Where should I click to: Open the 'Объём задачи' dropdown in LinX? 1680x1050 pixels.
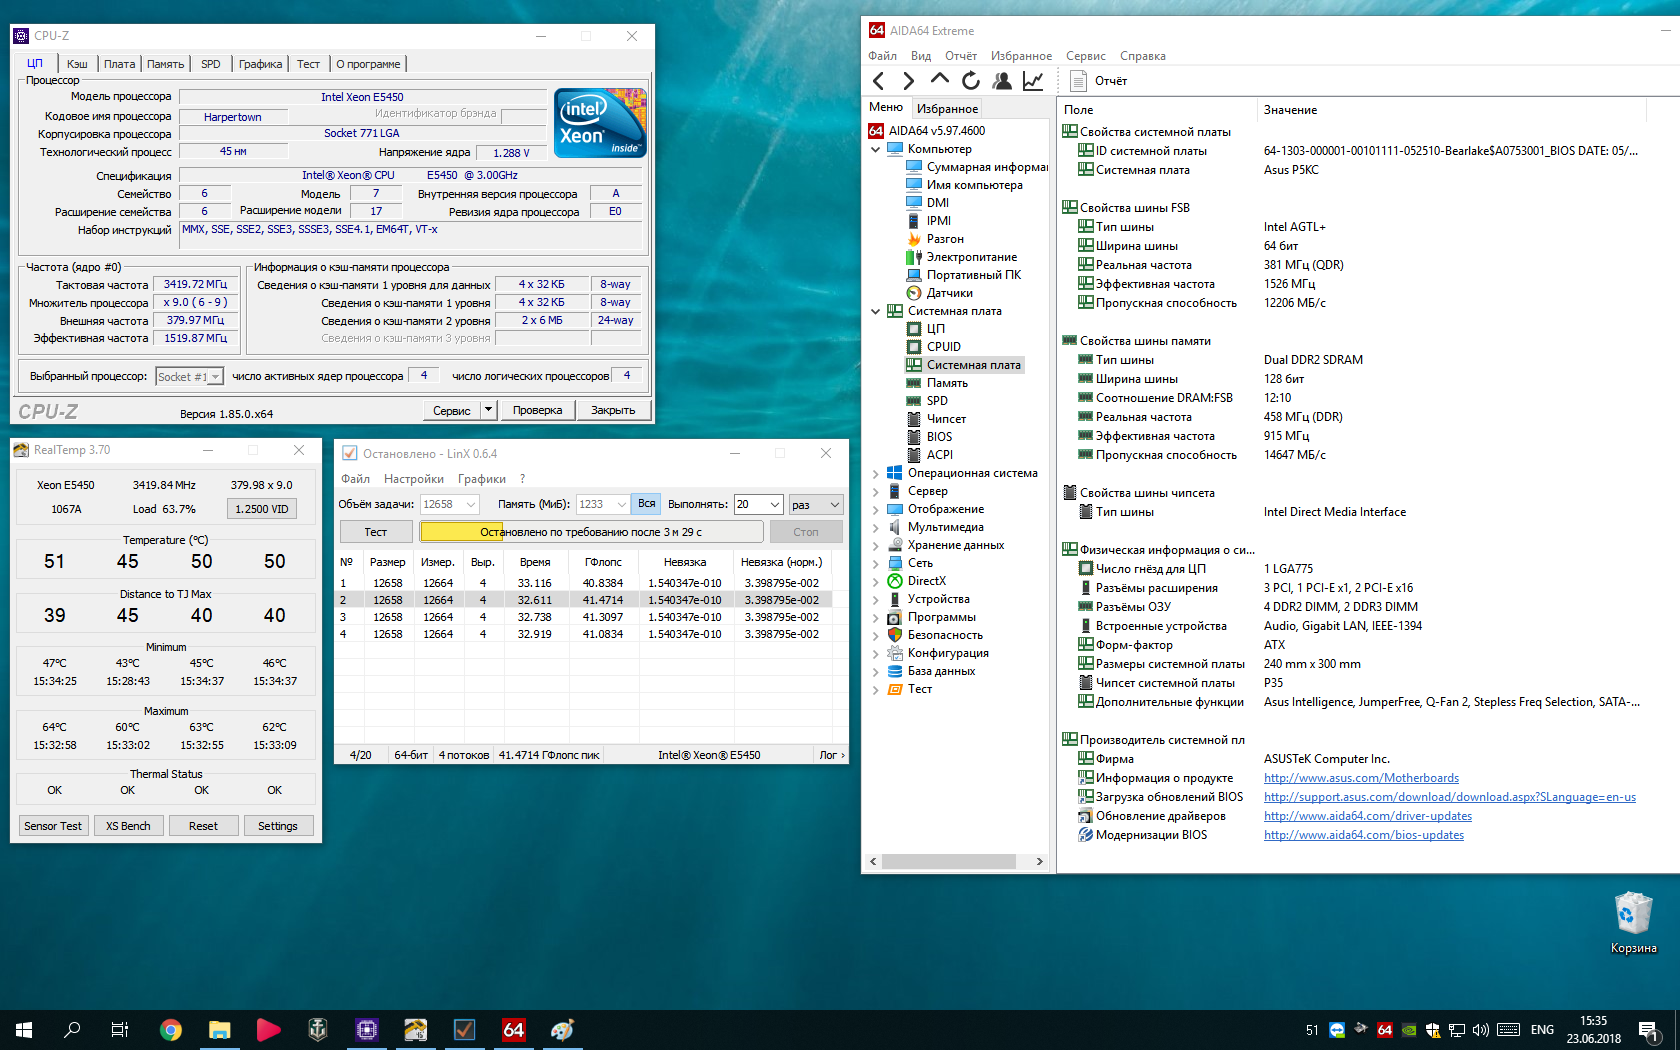(449, 505)
